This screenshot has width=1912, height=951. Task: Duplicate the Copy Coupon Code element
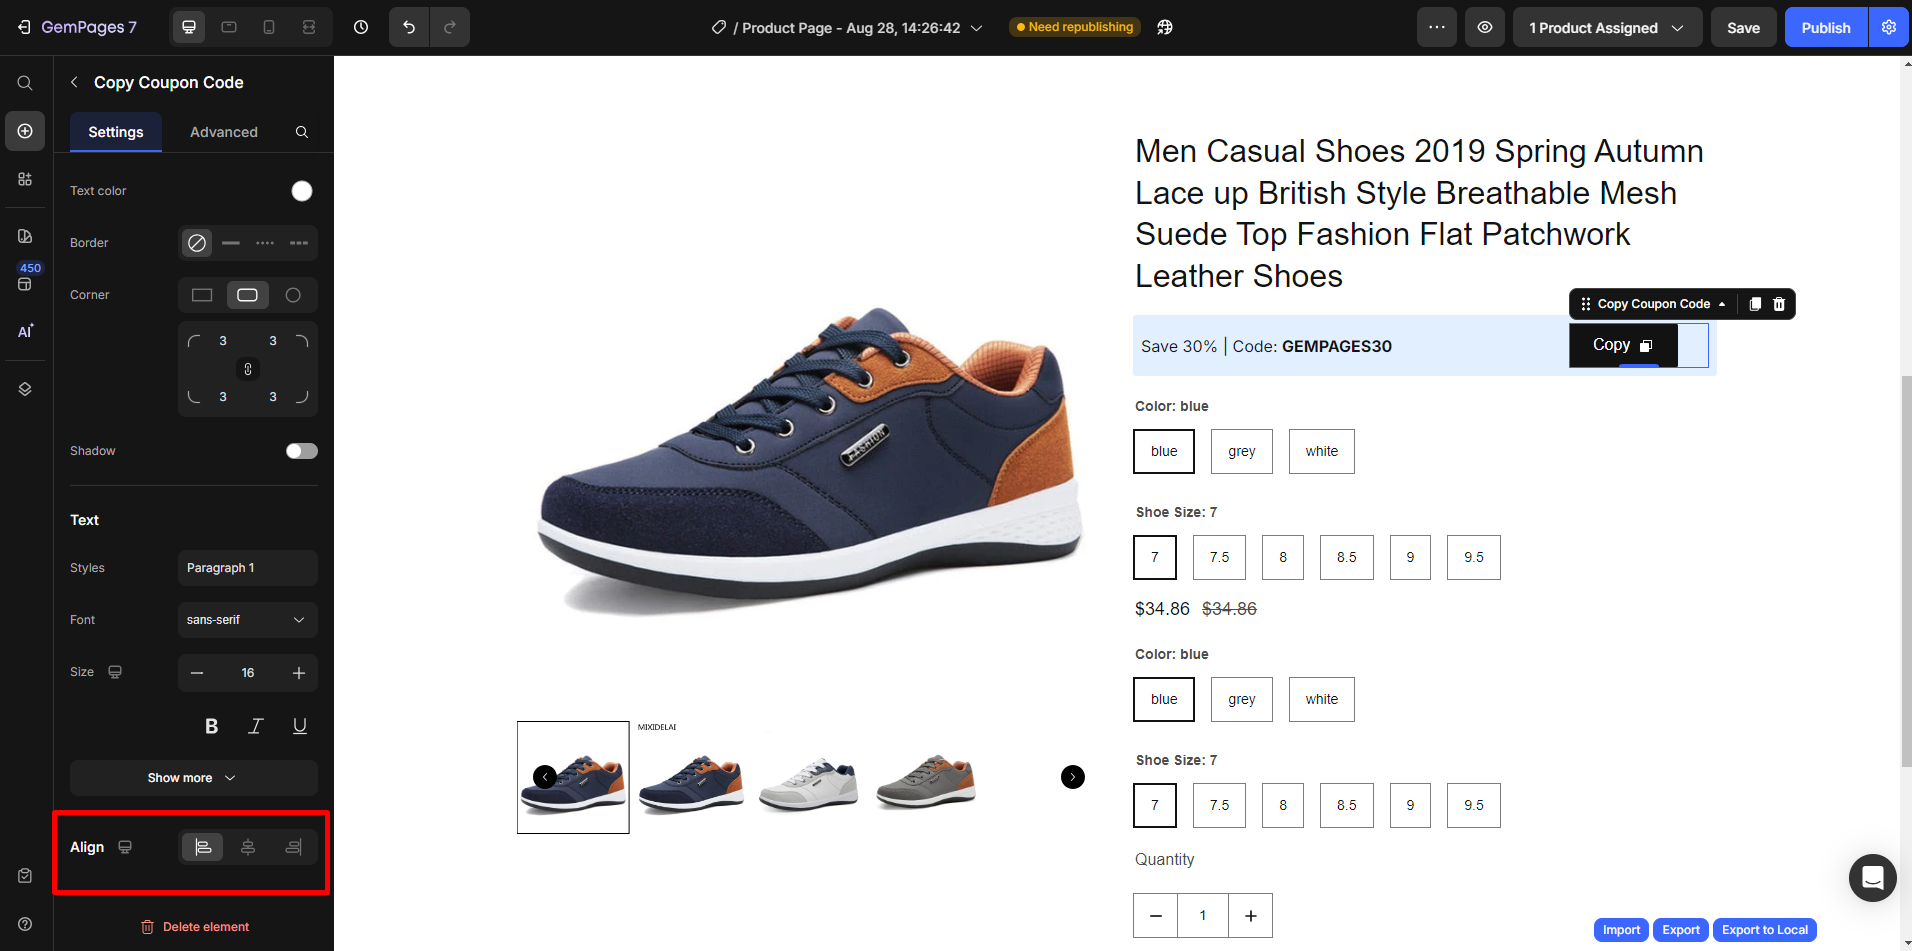1755,304
